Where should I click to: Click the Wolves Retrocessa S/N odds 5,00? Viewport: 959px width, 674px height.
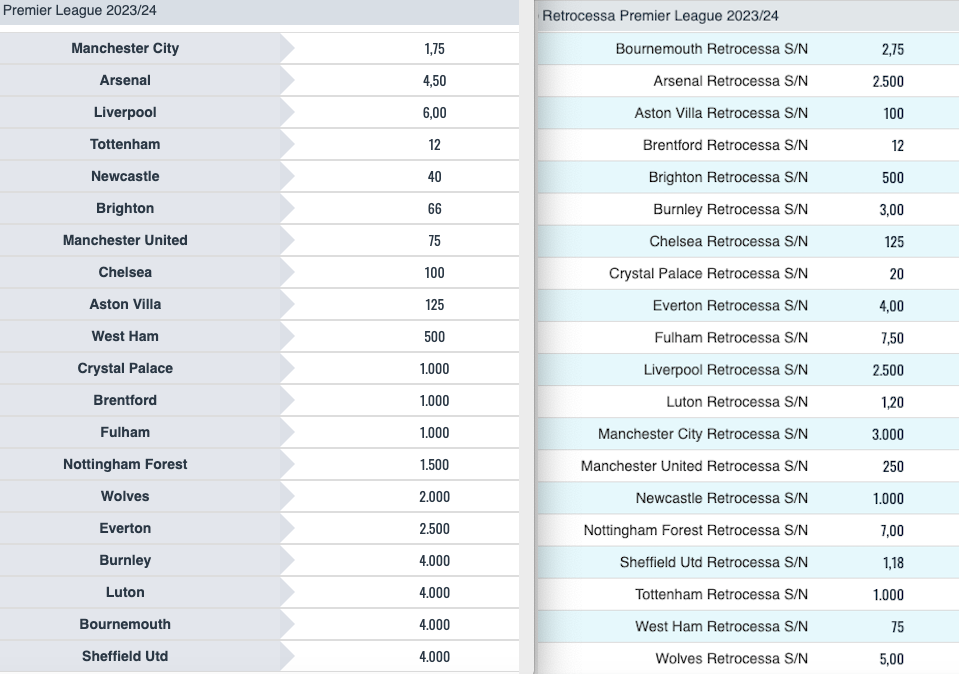(x=892, y=659)
